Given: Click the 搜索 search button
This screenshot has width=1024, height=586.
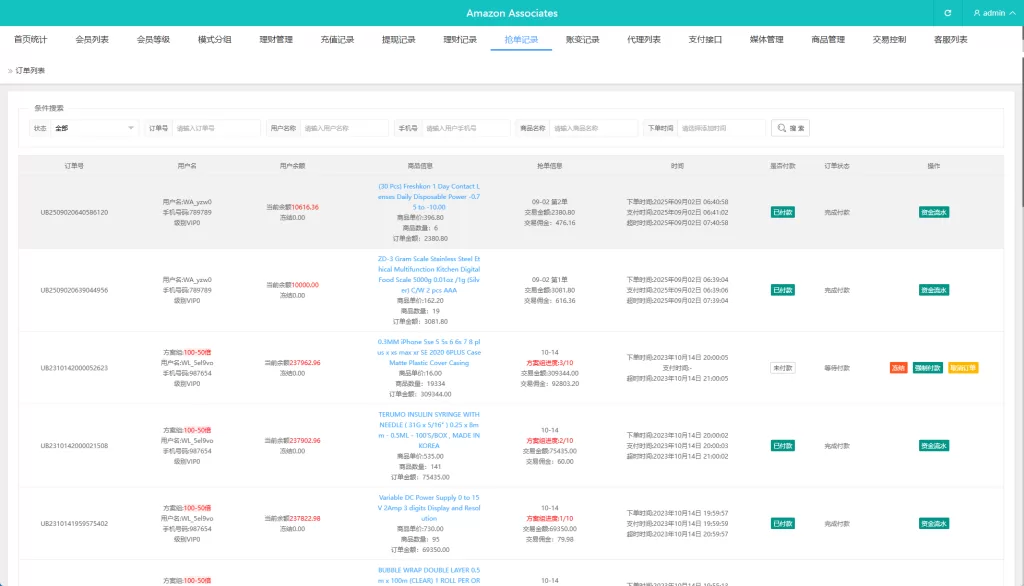Looking at the screenshot, I should coord(790,128).
